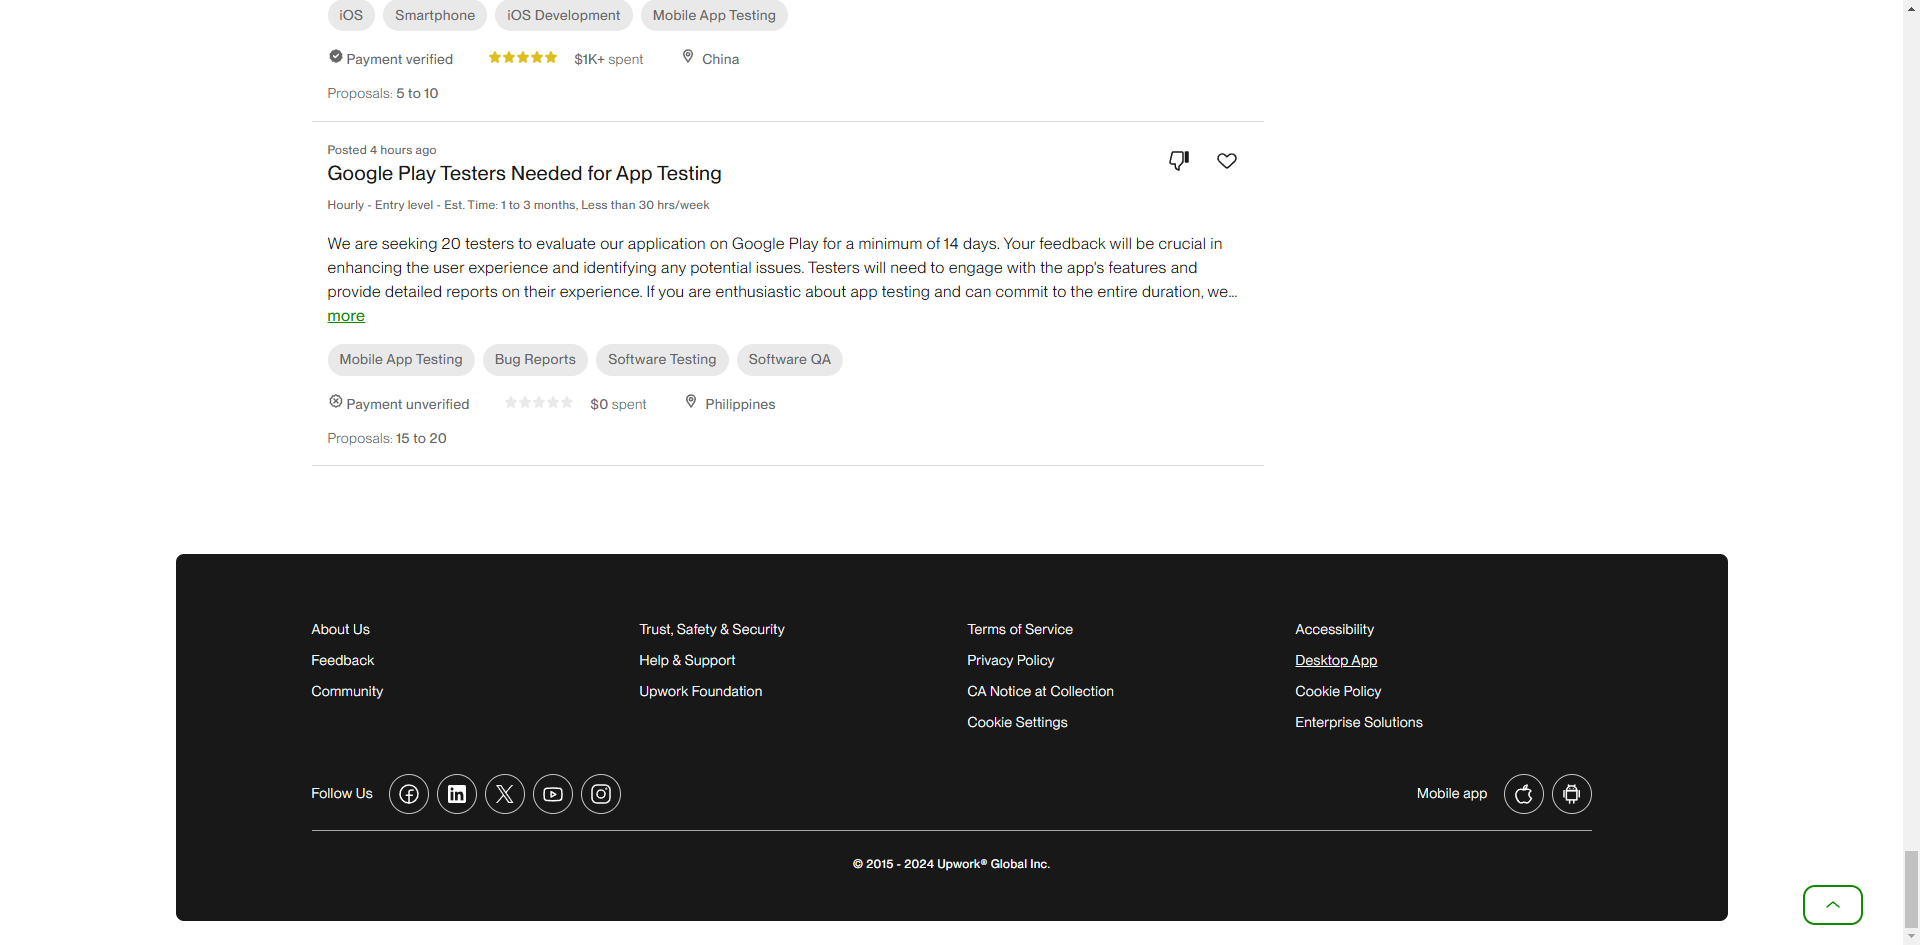Click the '$0 spent' text

click(618, 405)
